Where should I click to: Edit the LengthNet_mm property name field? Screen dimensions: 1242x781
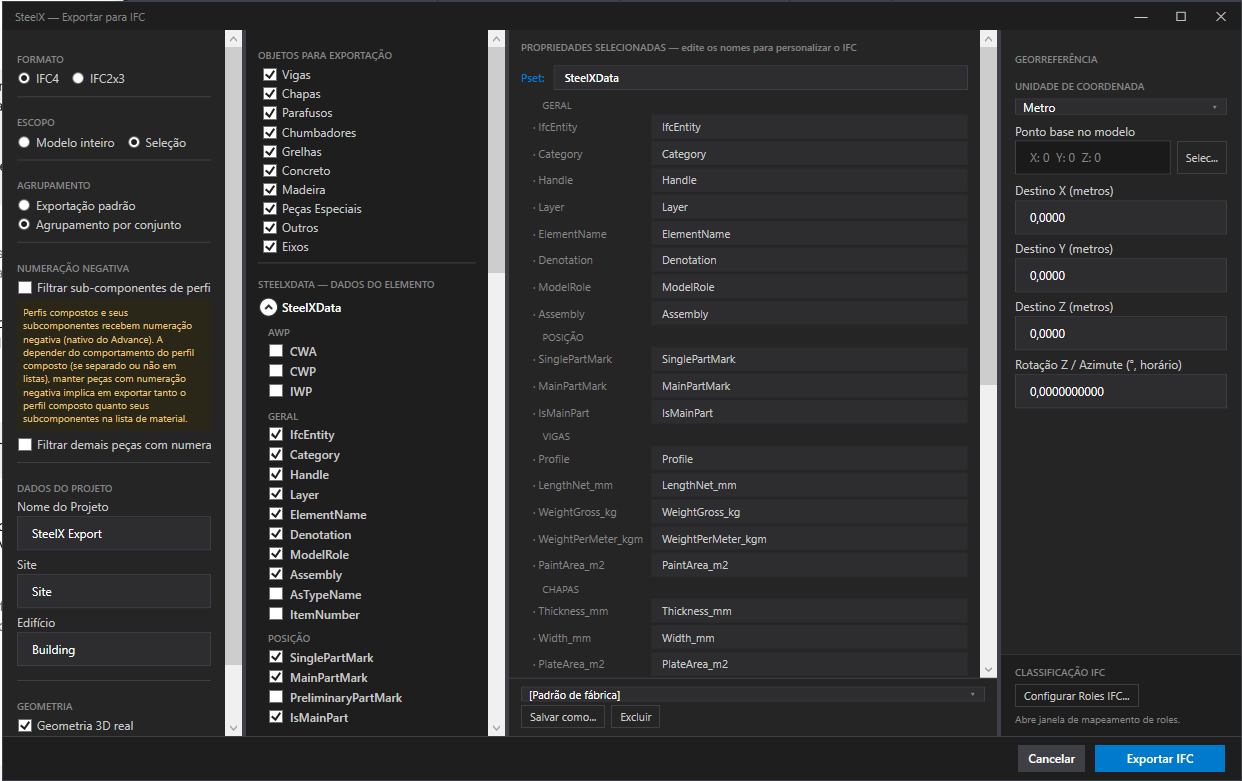click(809, 485)
